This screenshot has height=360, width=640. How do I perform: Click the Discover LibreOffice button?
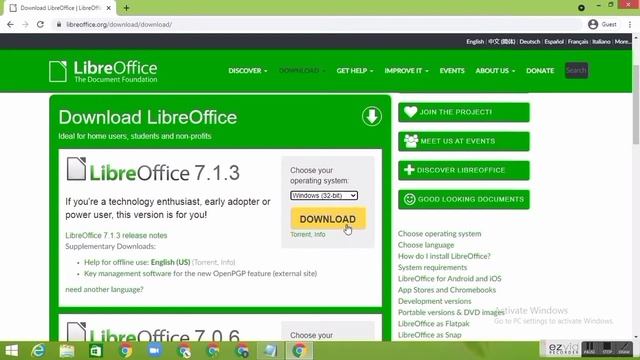(464, 170)
